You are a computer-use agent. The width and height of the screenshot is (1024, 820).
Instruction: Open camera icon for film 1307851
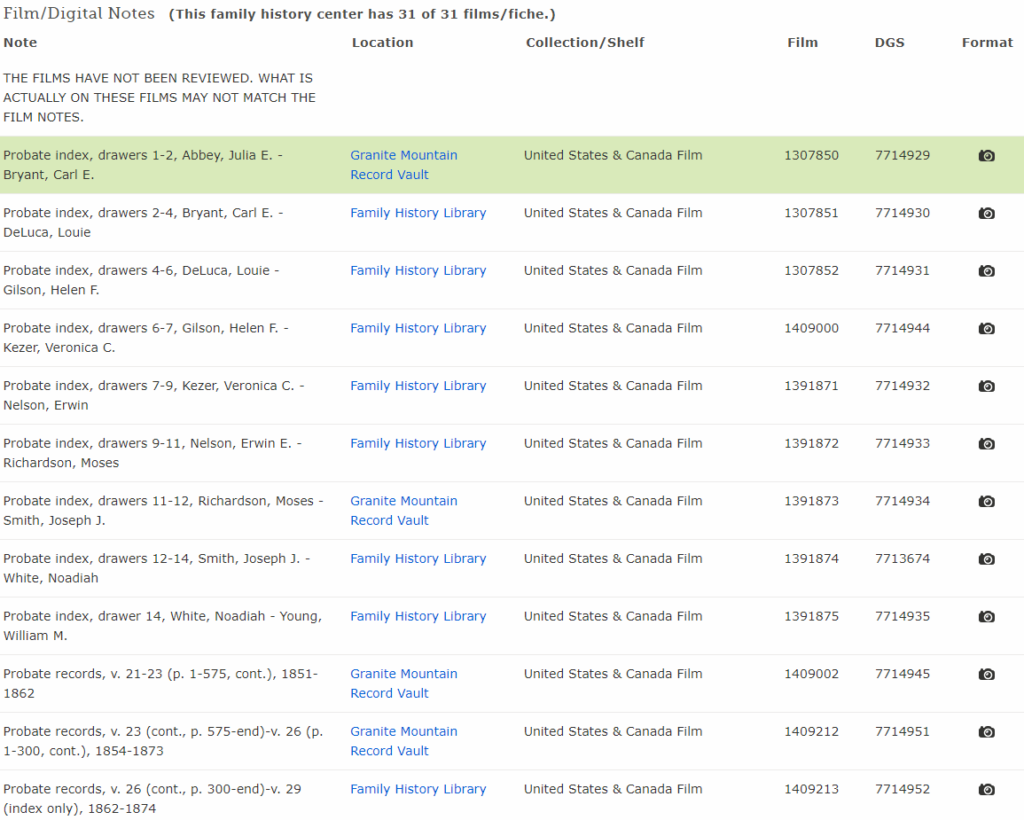click(x=986, y=213)
